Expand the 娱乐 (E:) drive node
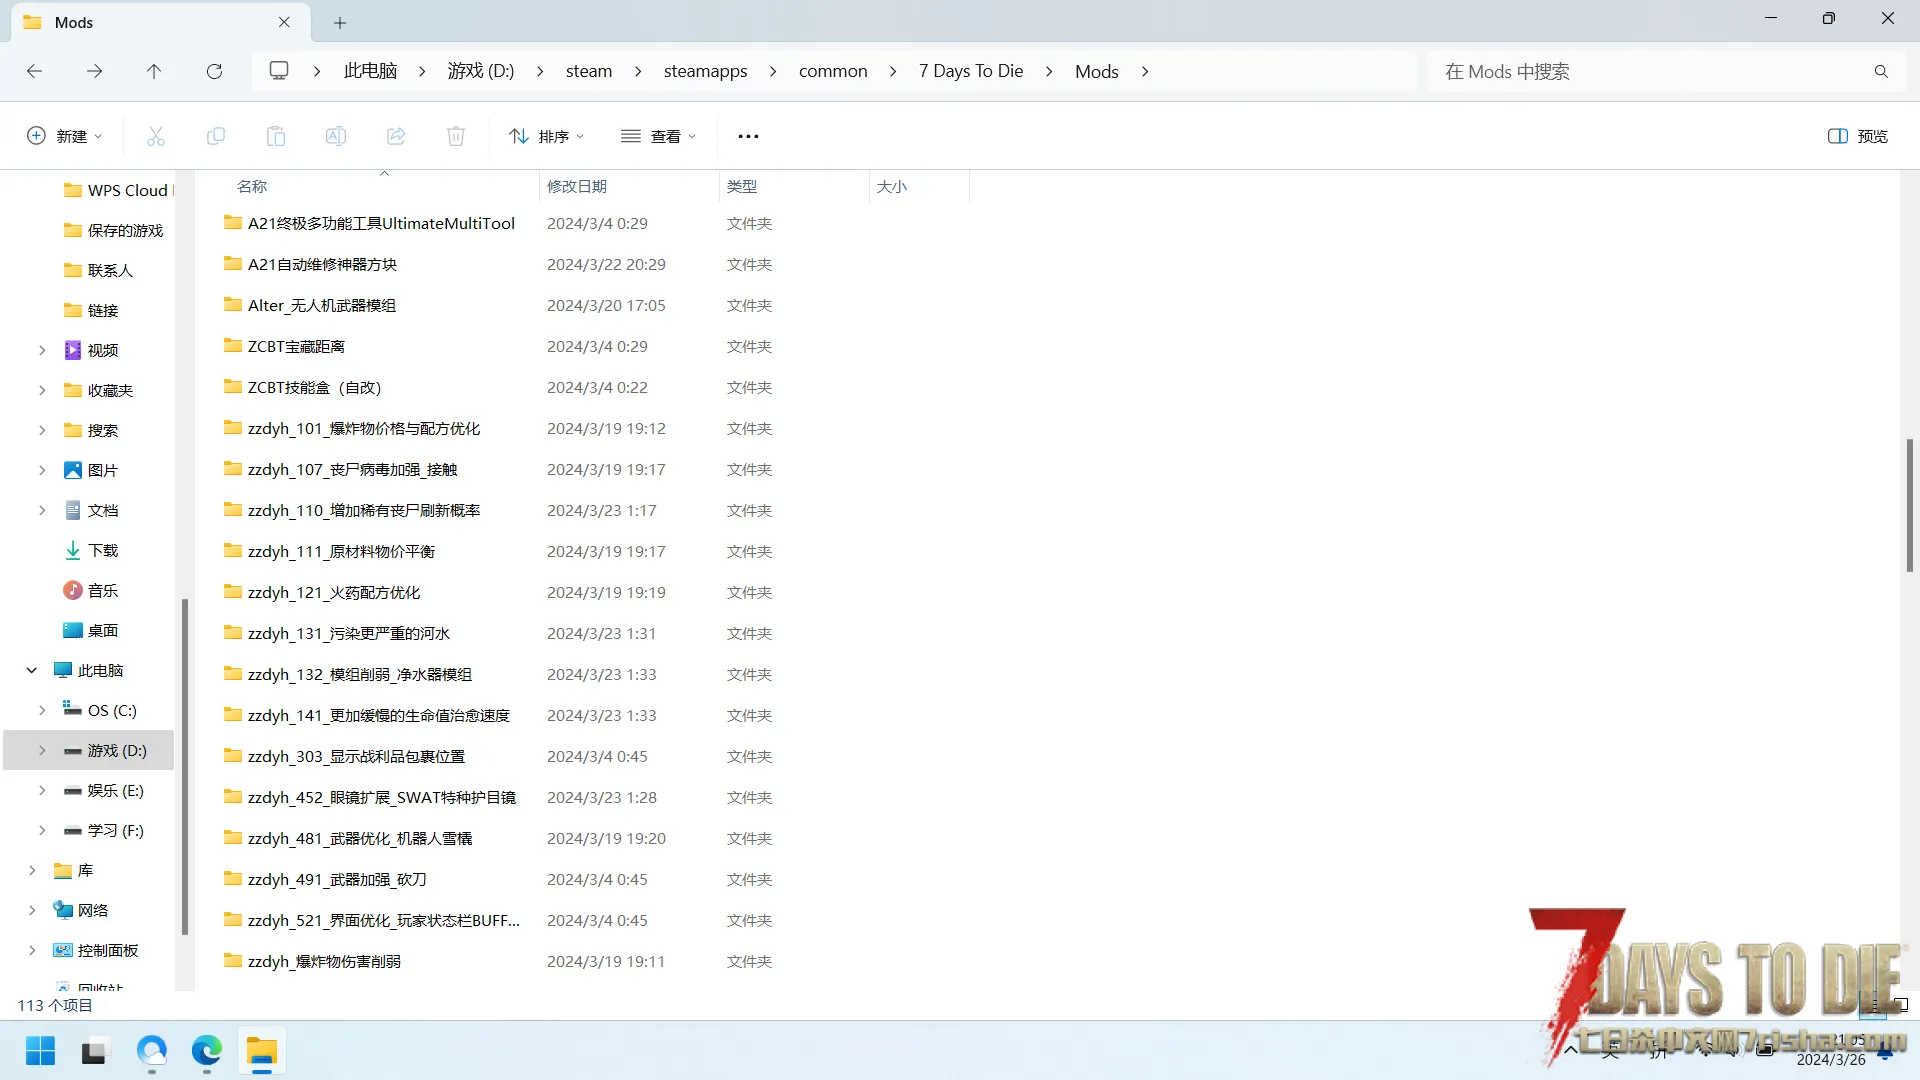Screen dimensions: 1920x1080 tap(42, 790)
